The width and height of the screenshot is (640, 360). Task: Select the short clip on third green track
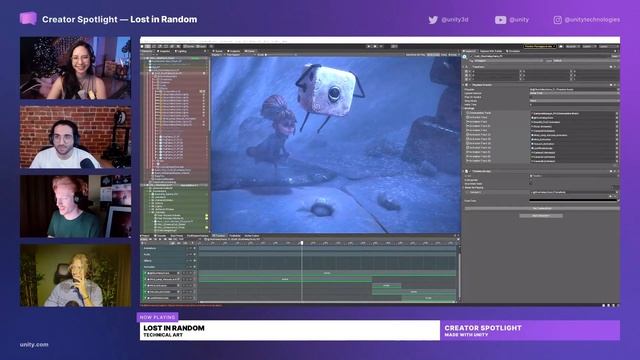click(x=387, y=286)
